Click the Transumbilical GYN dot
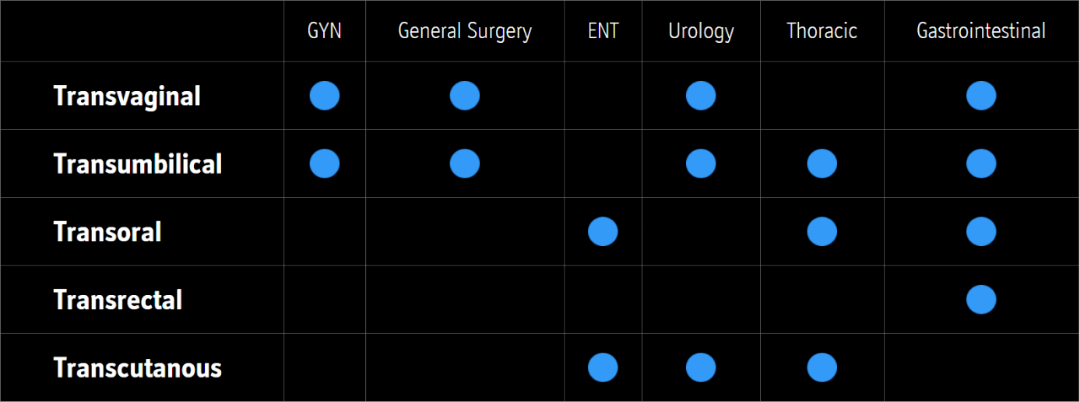Image resolution: width=1080 pixels, height=402 pixels. pos(324,164)
